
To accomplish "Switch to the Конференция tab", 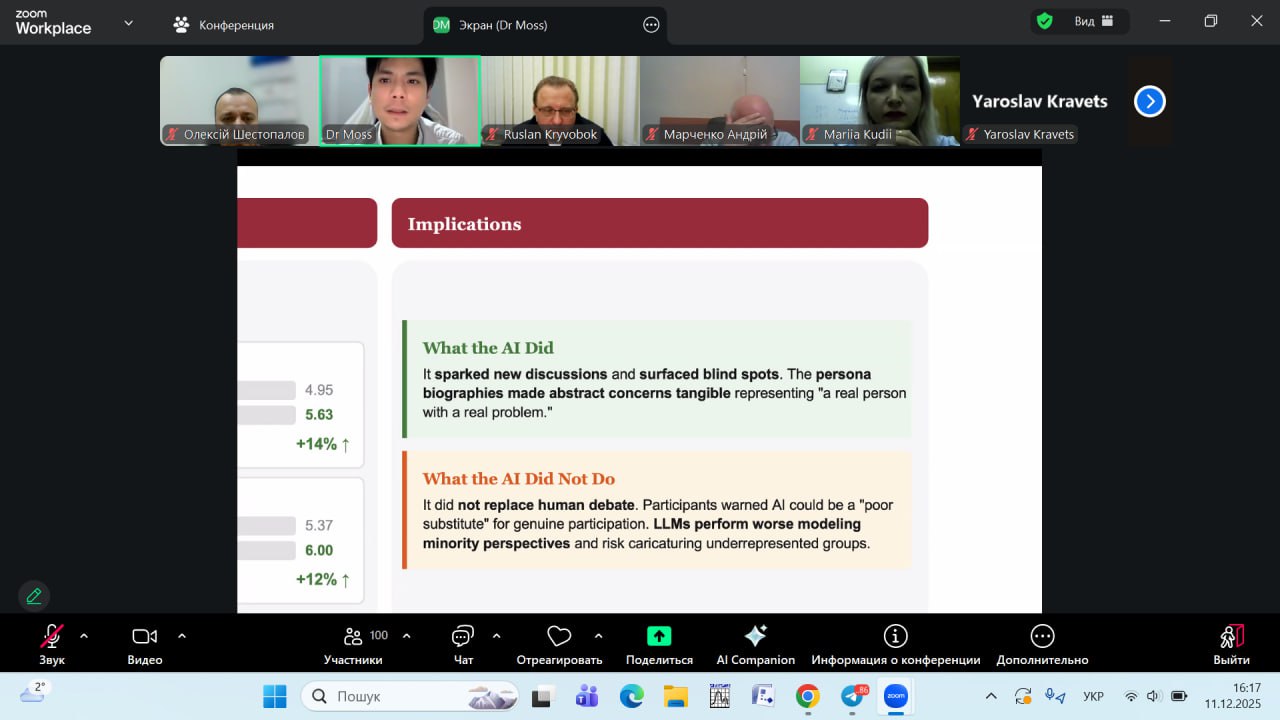I will [224, 25].
